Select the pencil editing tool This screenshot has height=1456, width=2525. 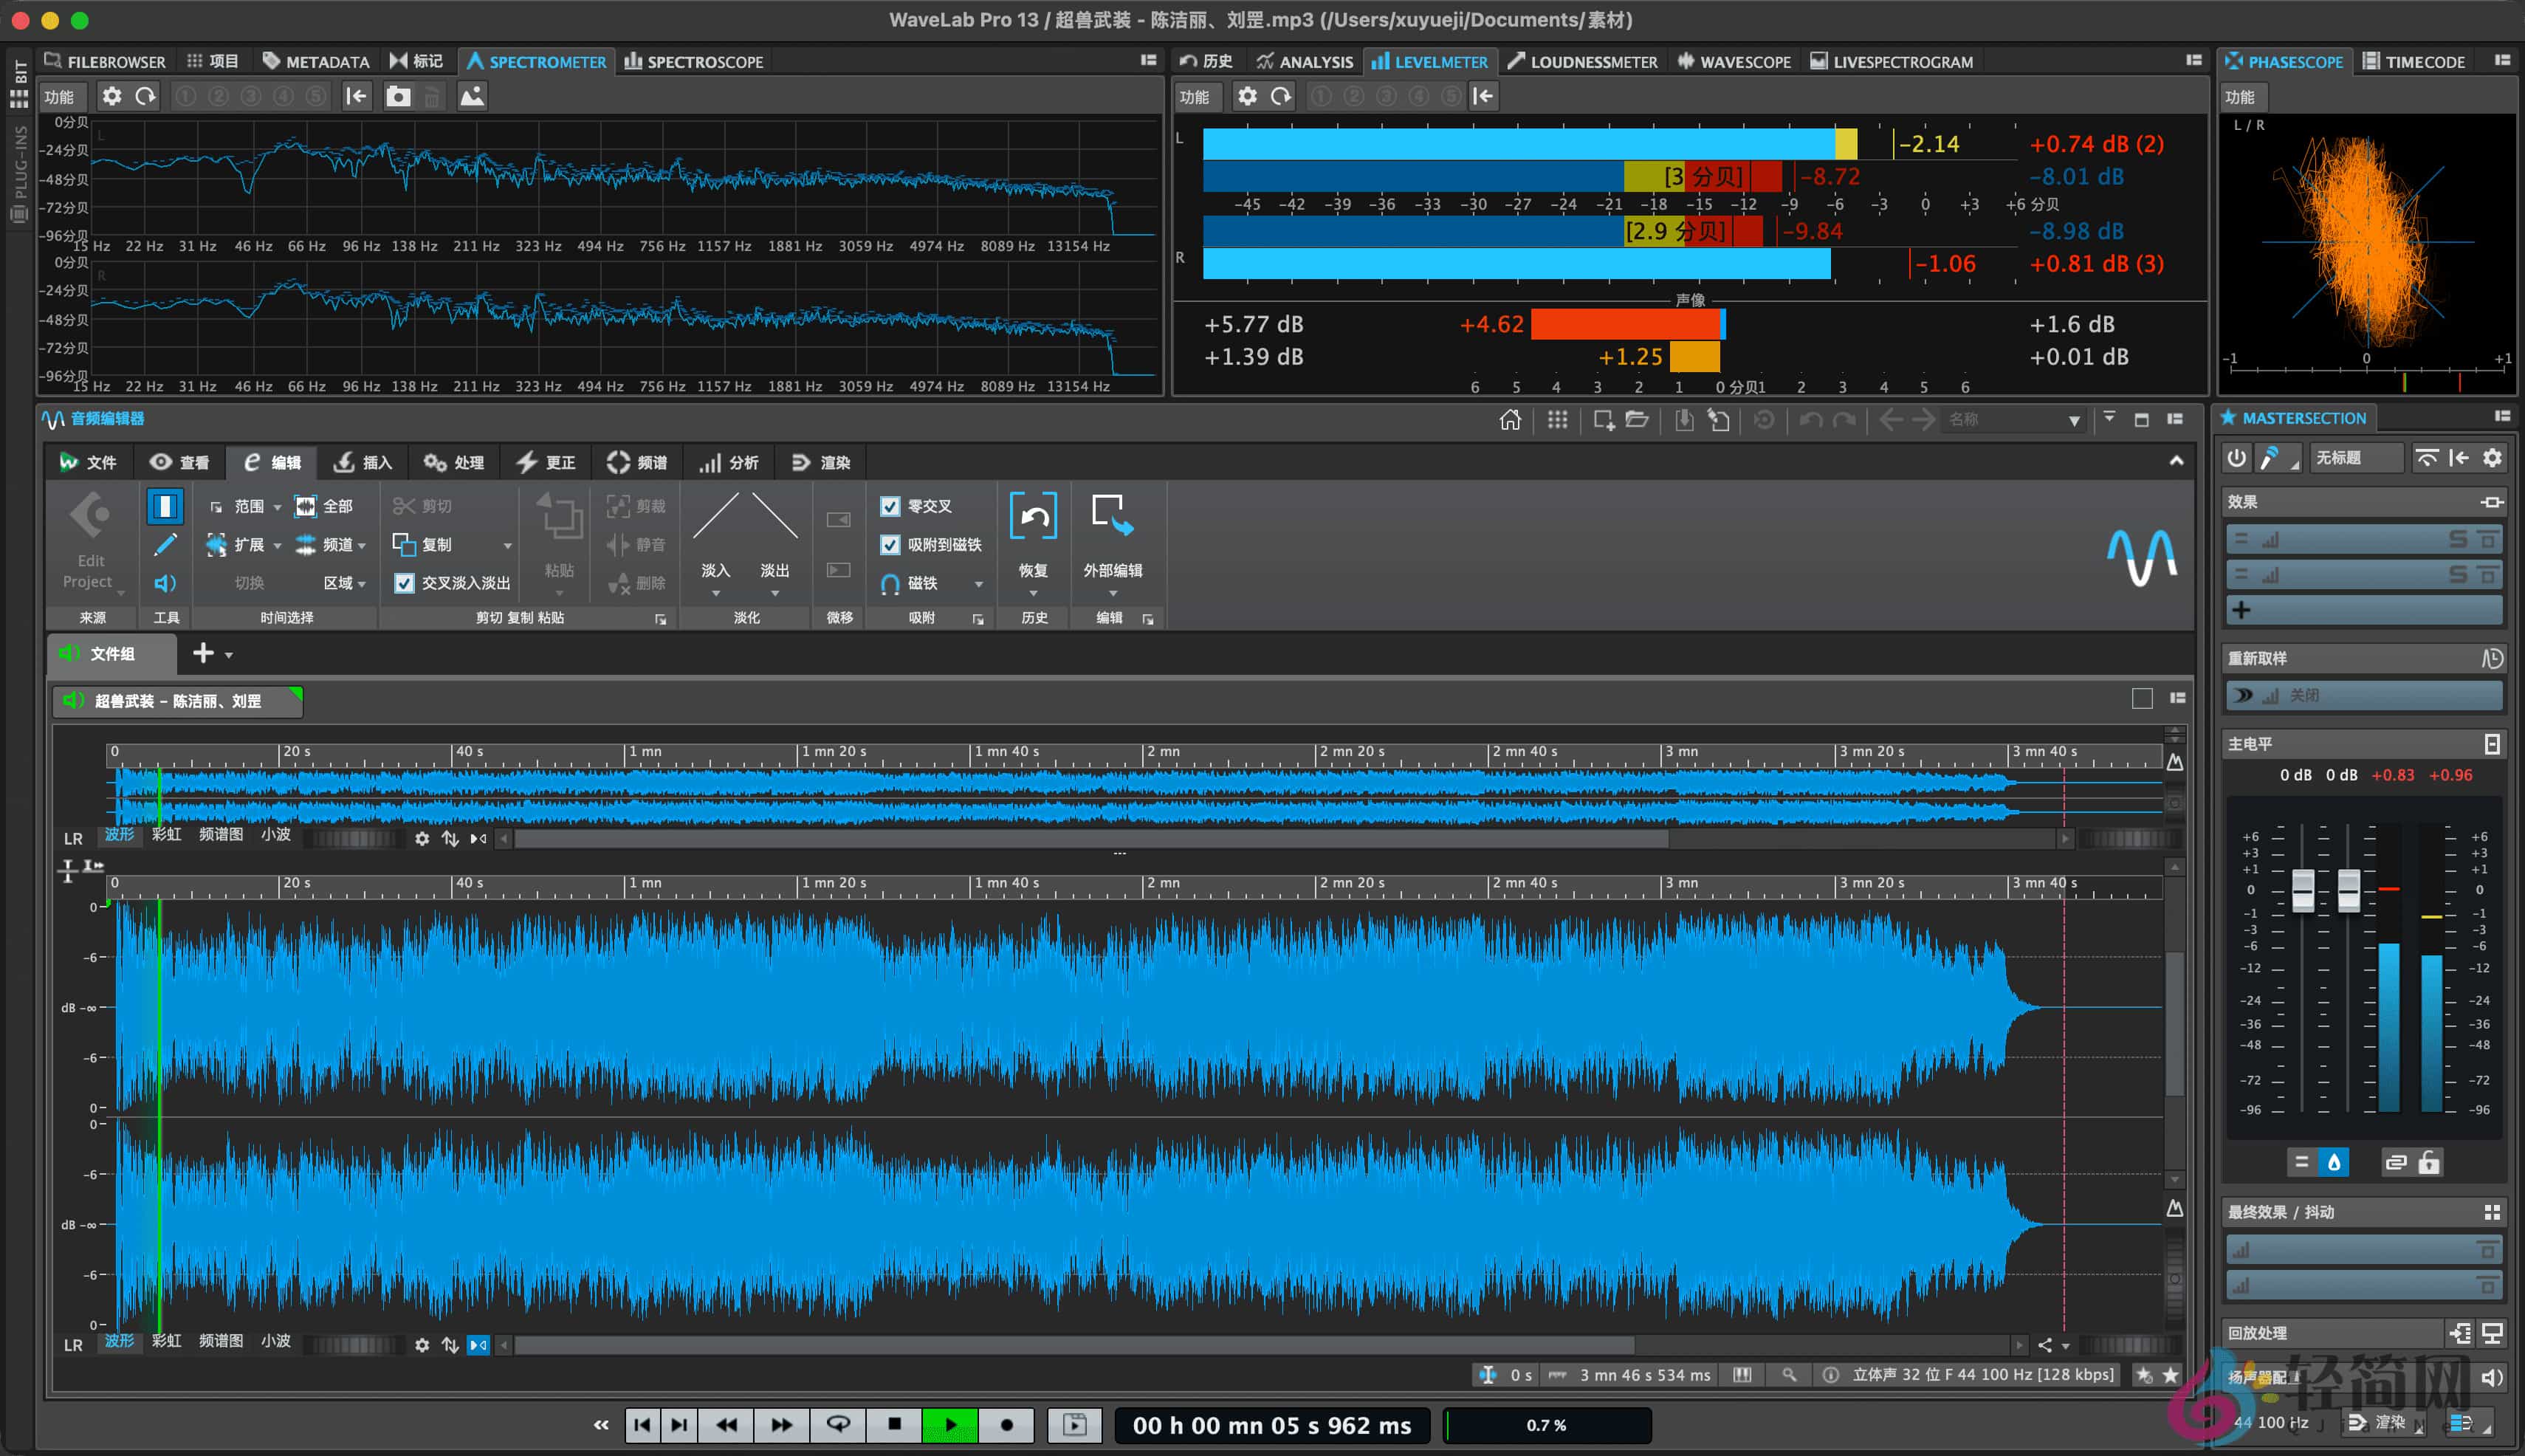point(165,545)
